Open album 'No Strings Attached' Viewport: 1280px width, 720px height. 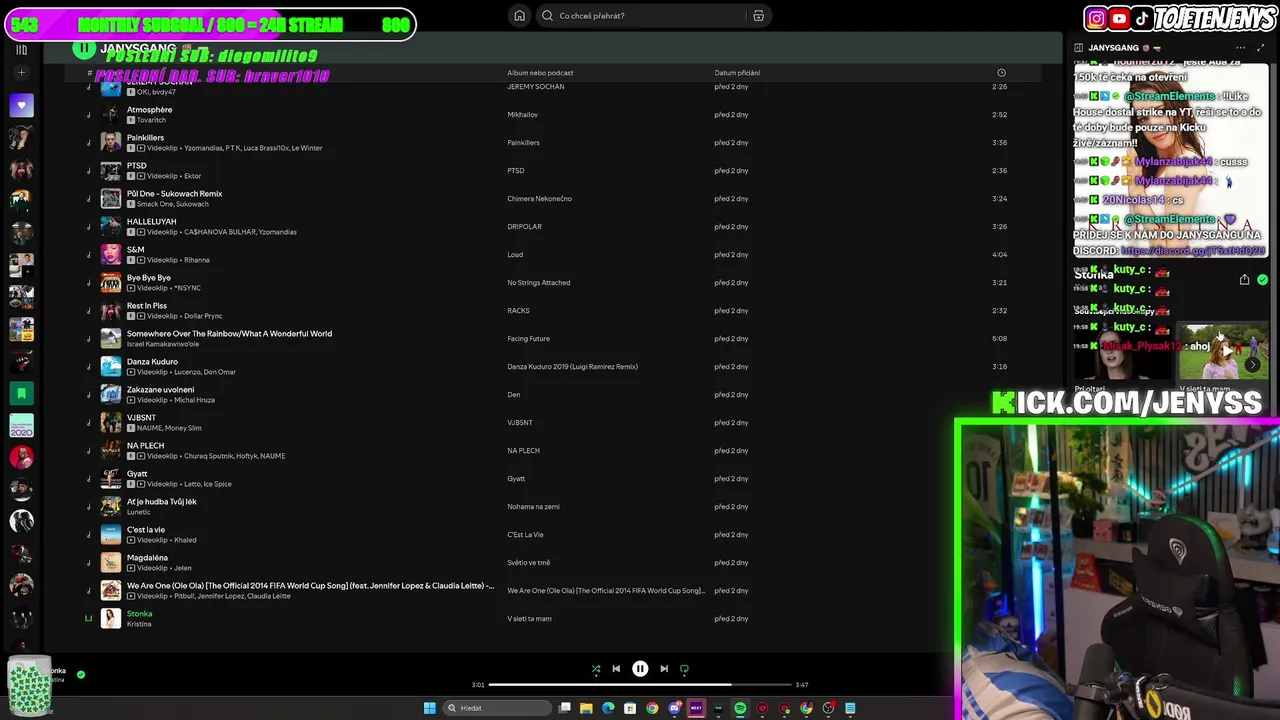(x=538, y=283)
